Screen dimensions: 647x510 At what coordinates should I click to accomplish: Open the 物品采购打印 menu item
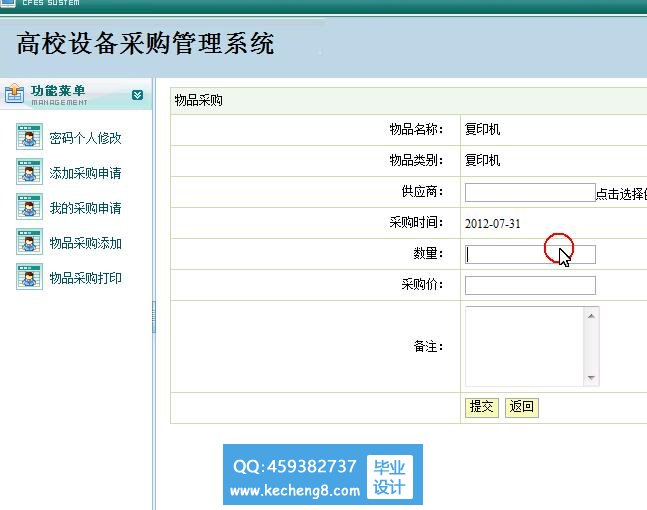pos(85,278)
